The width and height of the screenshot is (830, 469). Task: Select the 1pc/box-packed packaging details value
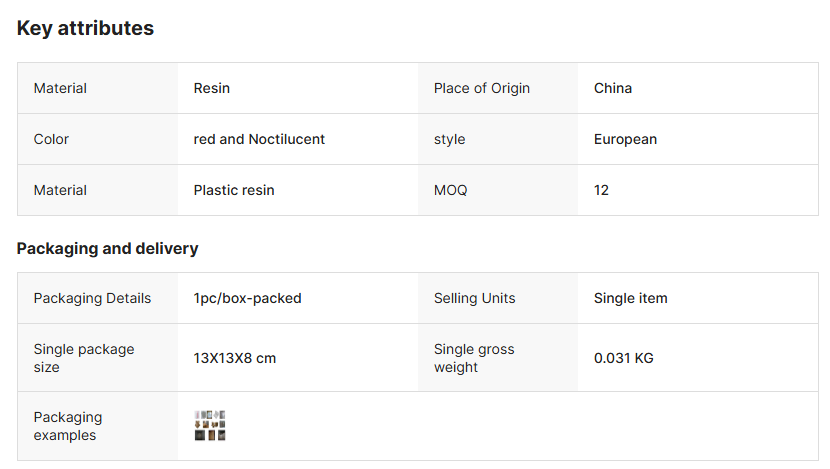[x=248, y=298]
